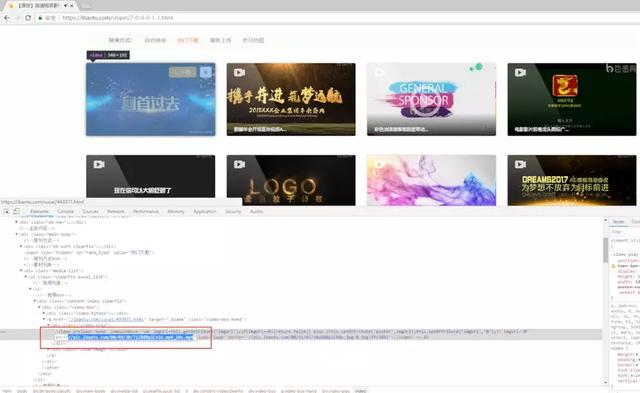Mute the tab using its speaker icon

(66, 6)
